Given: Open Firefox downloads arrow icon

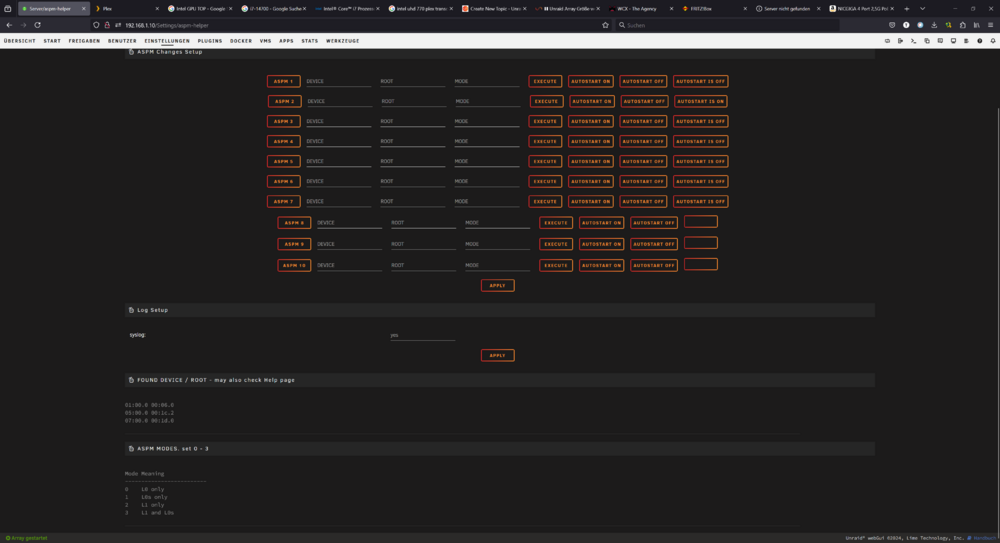Looking at the screenshot, I should click(x=934, y=25).
